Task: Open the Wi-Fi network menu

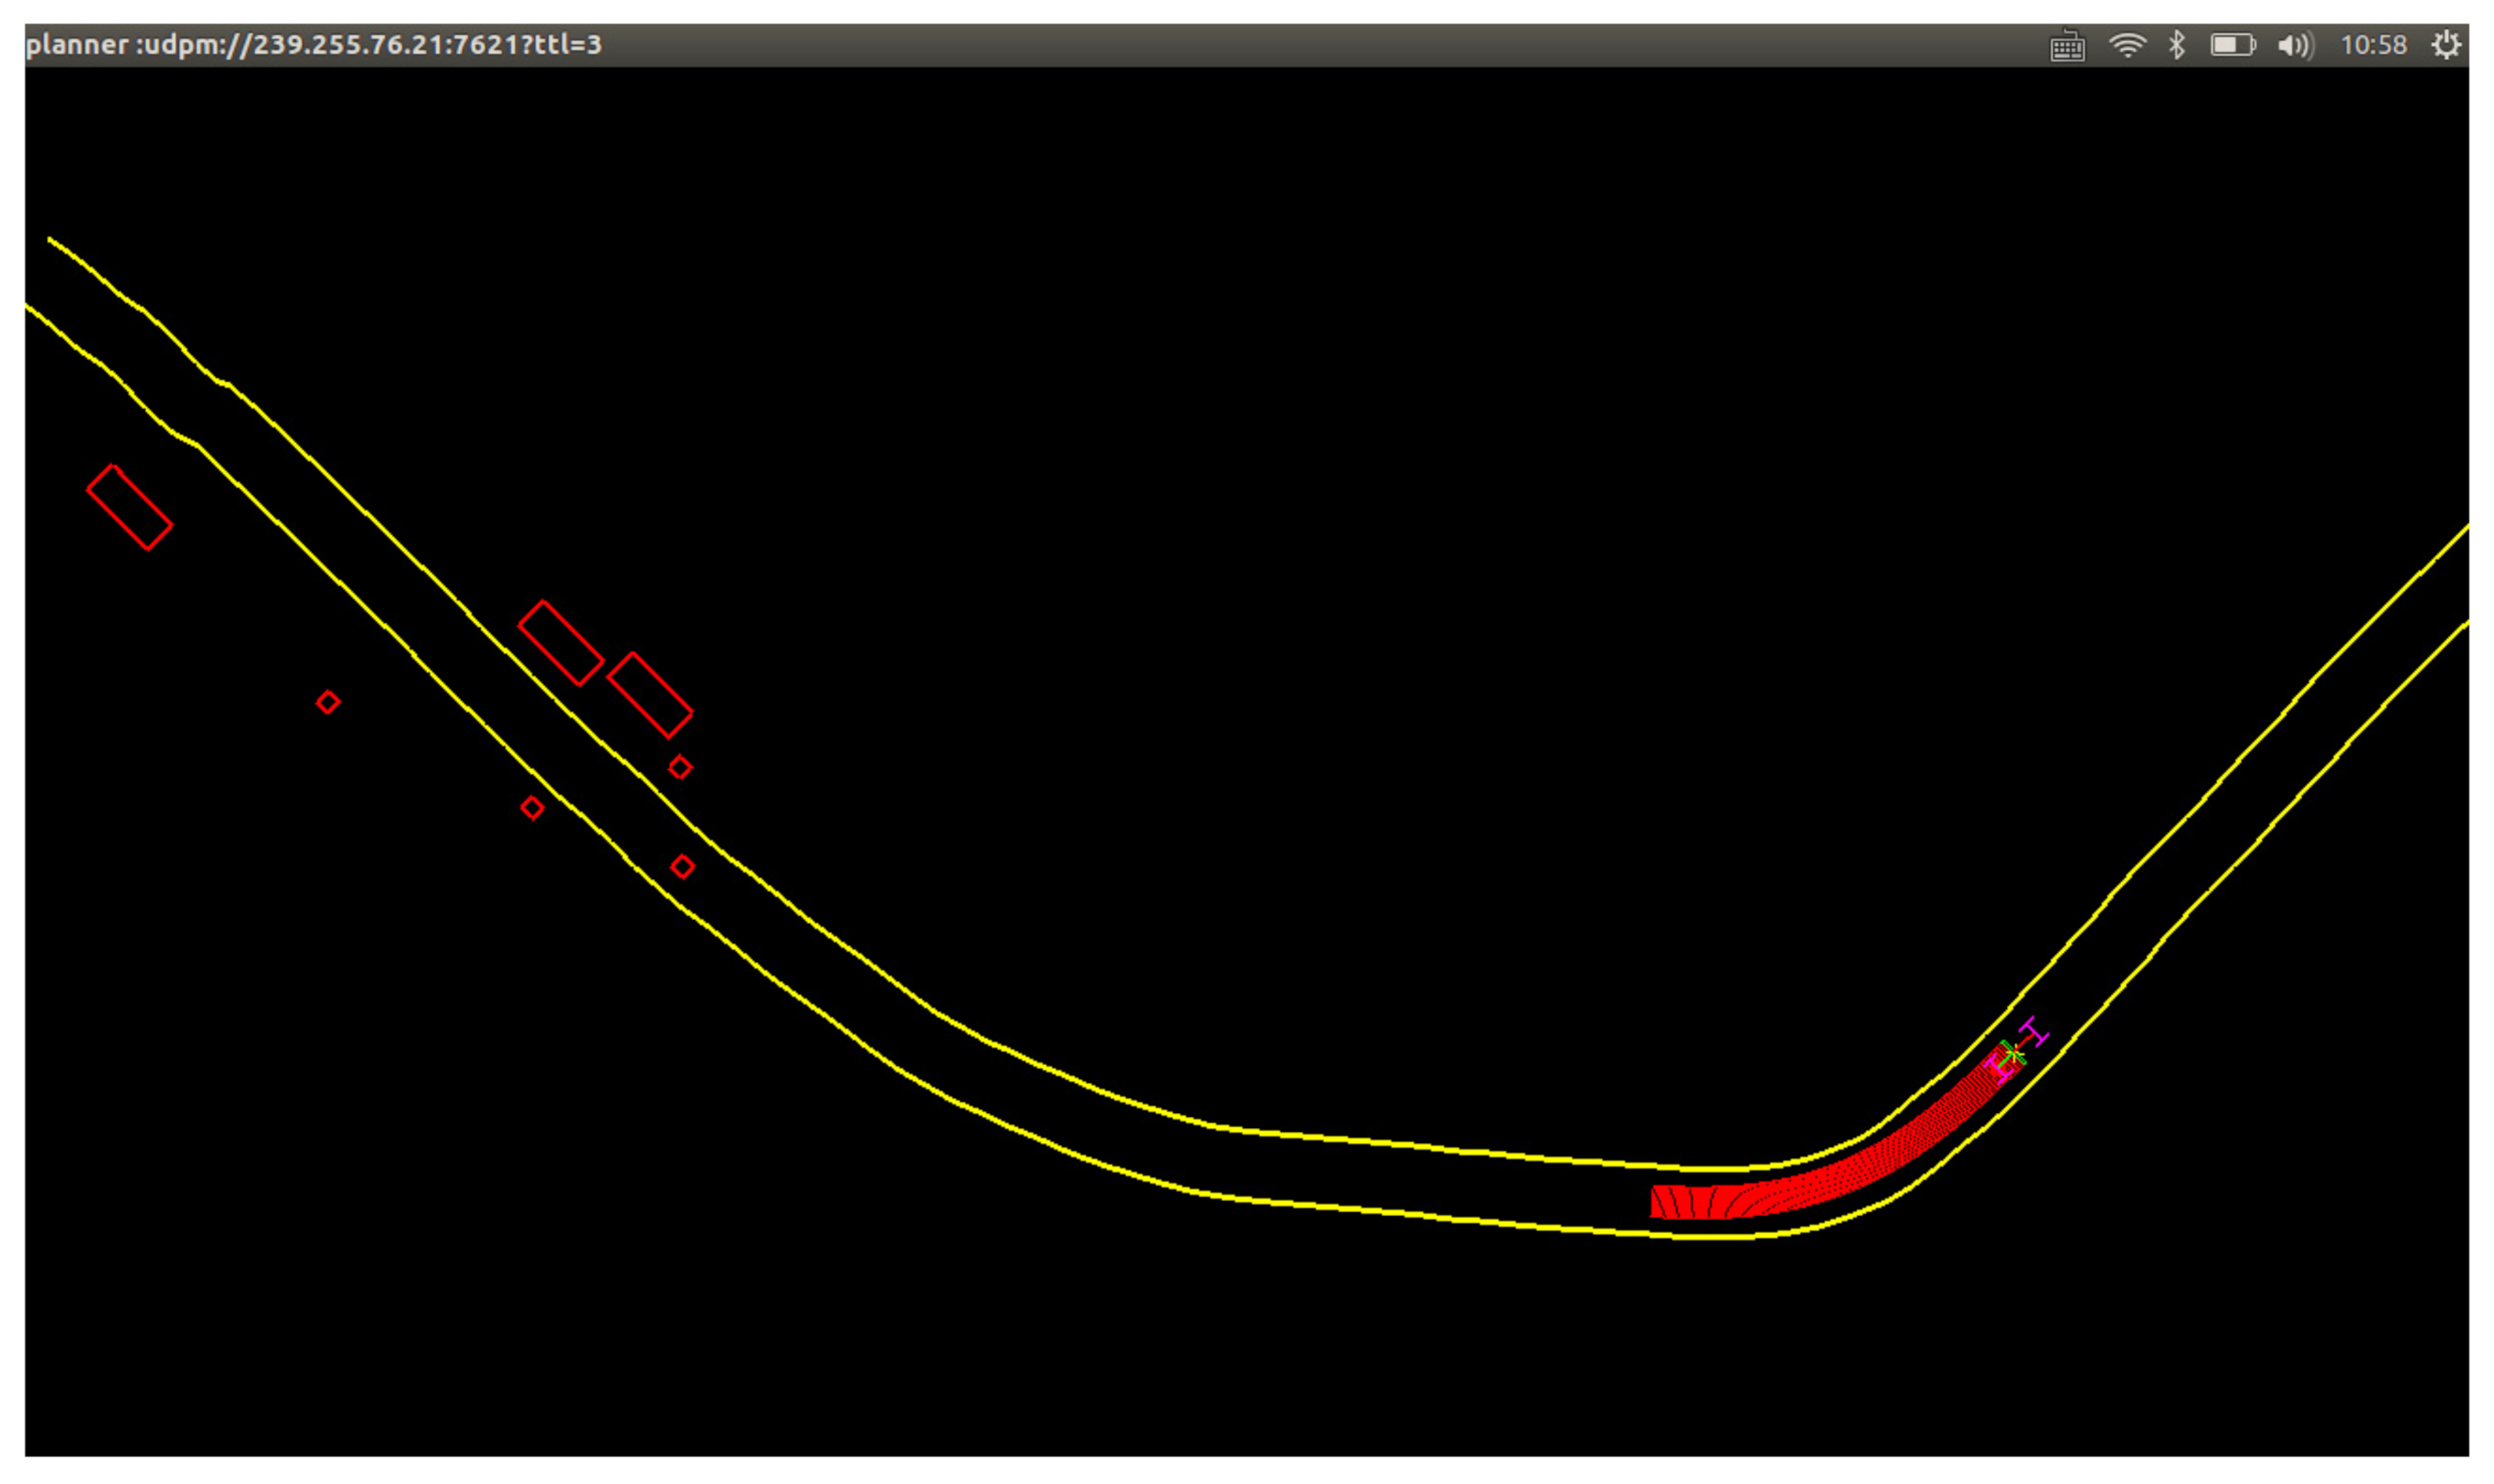Action: [x=2126, y=45]
